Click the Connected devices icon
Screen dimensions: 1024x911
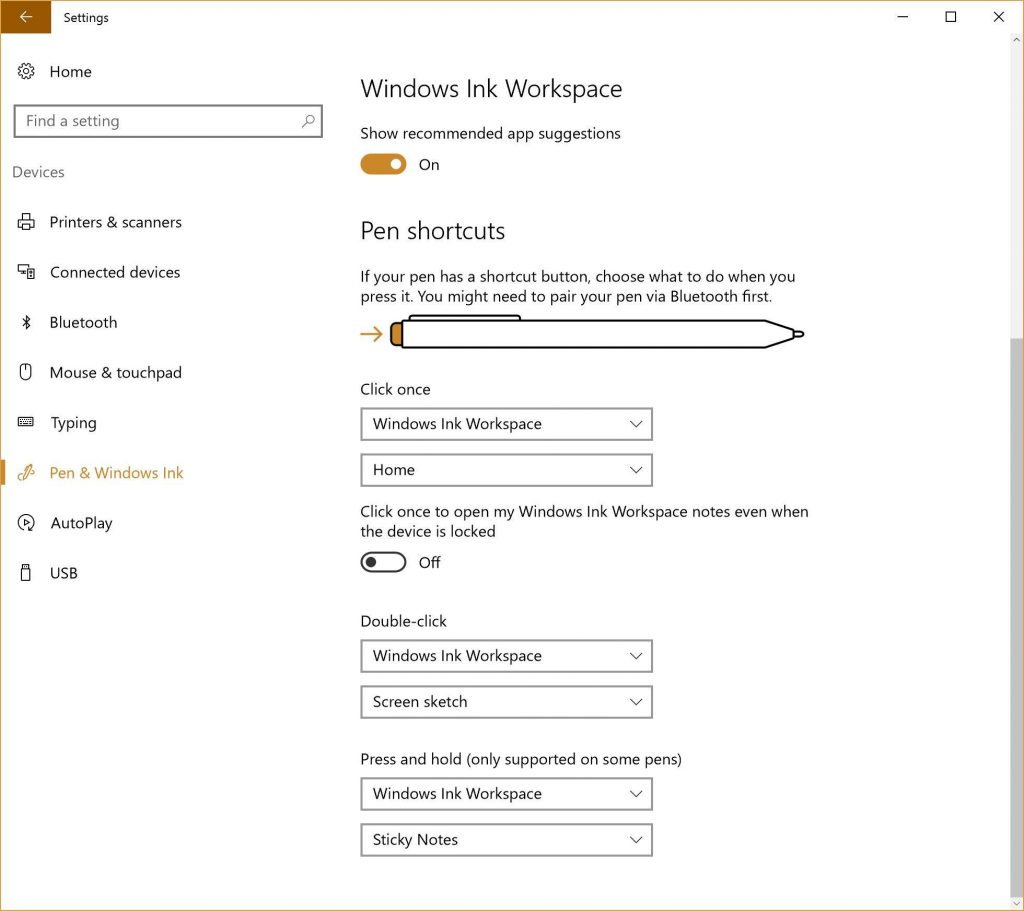pos(25,272)
